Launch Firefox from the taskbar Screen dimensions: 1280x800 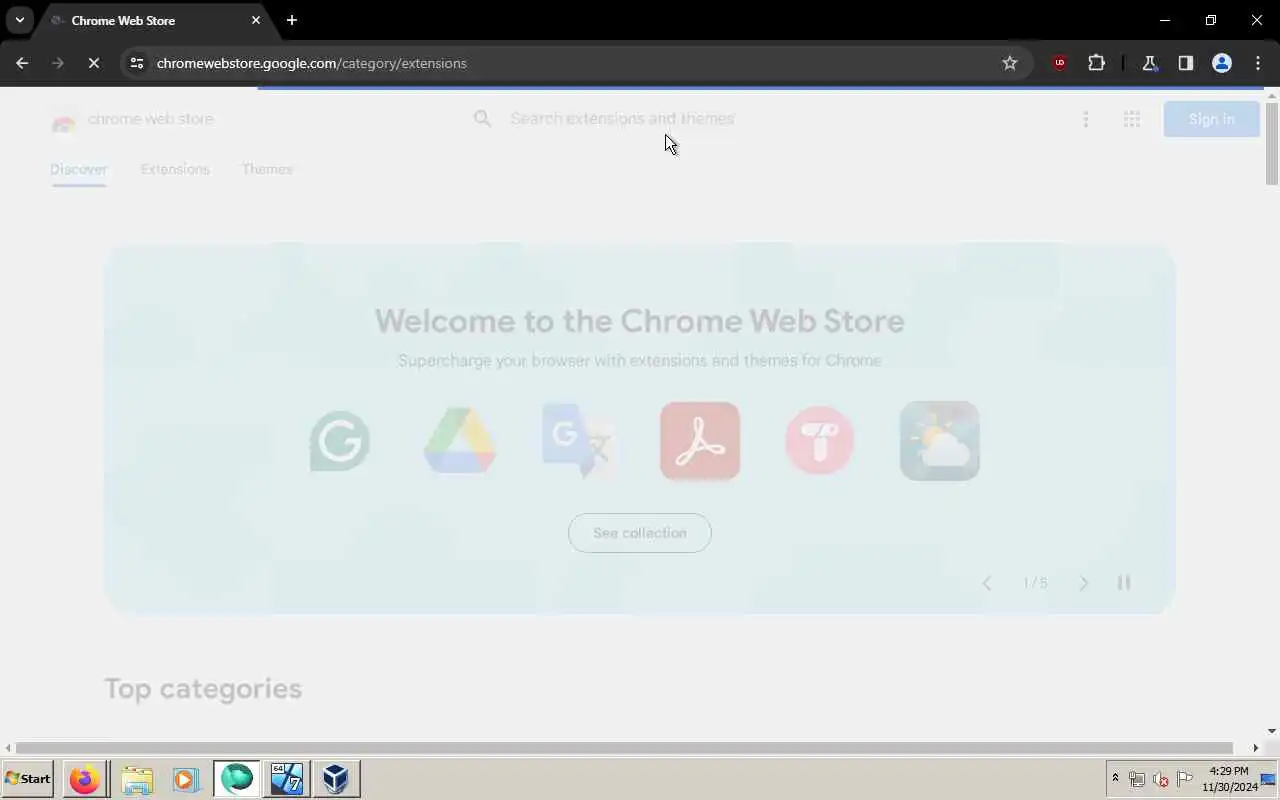[x=85, y=778]
